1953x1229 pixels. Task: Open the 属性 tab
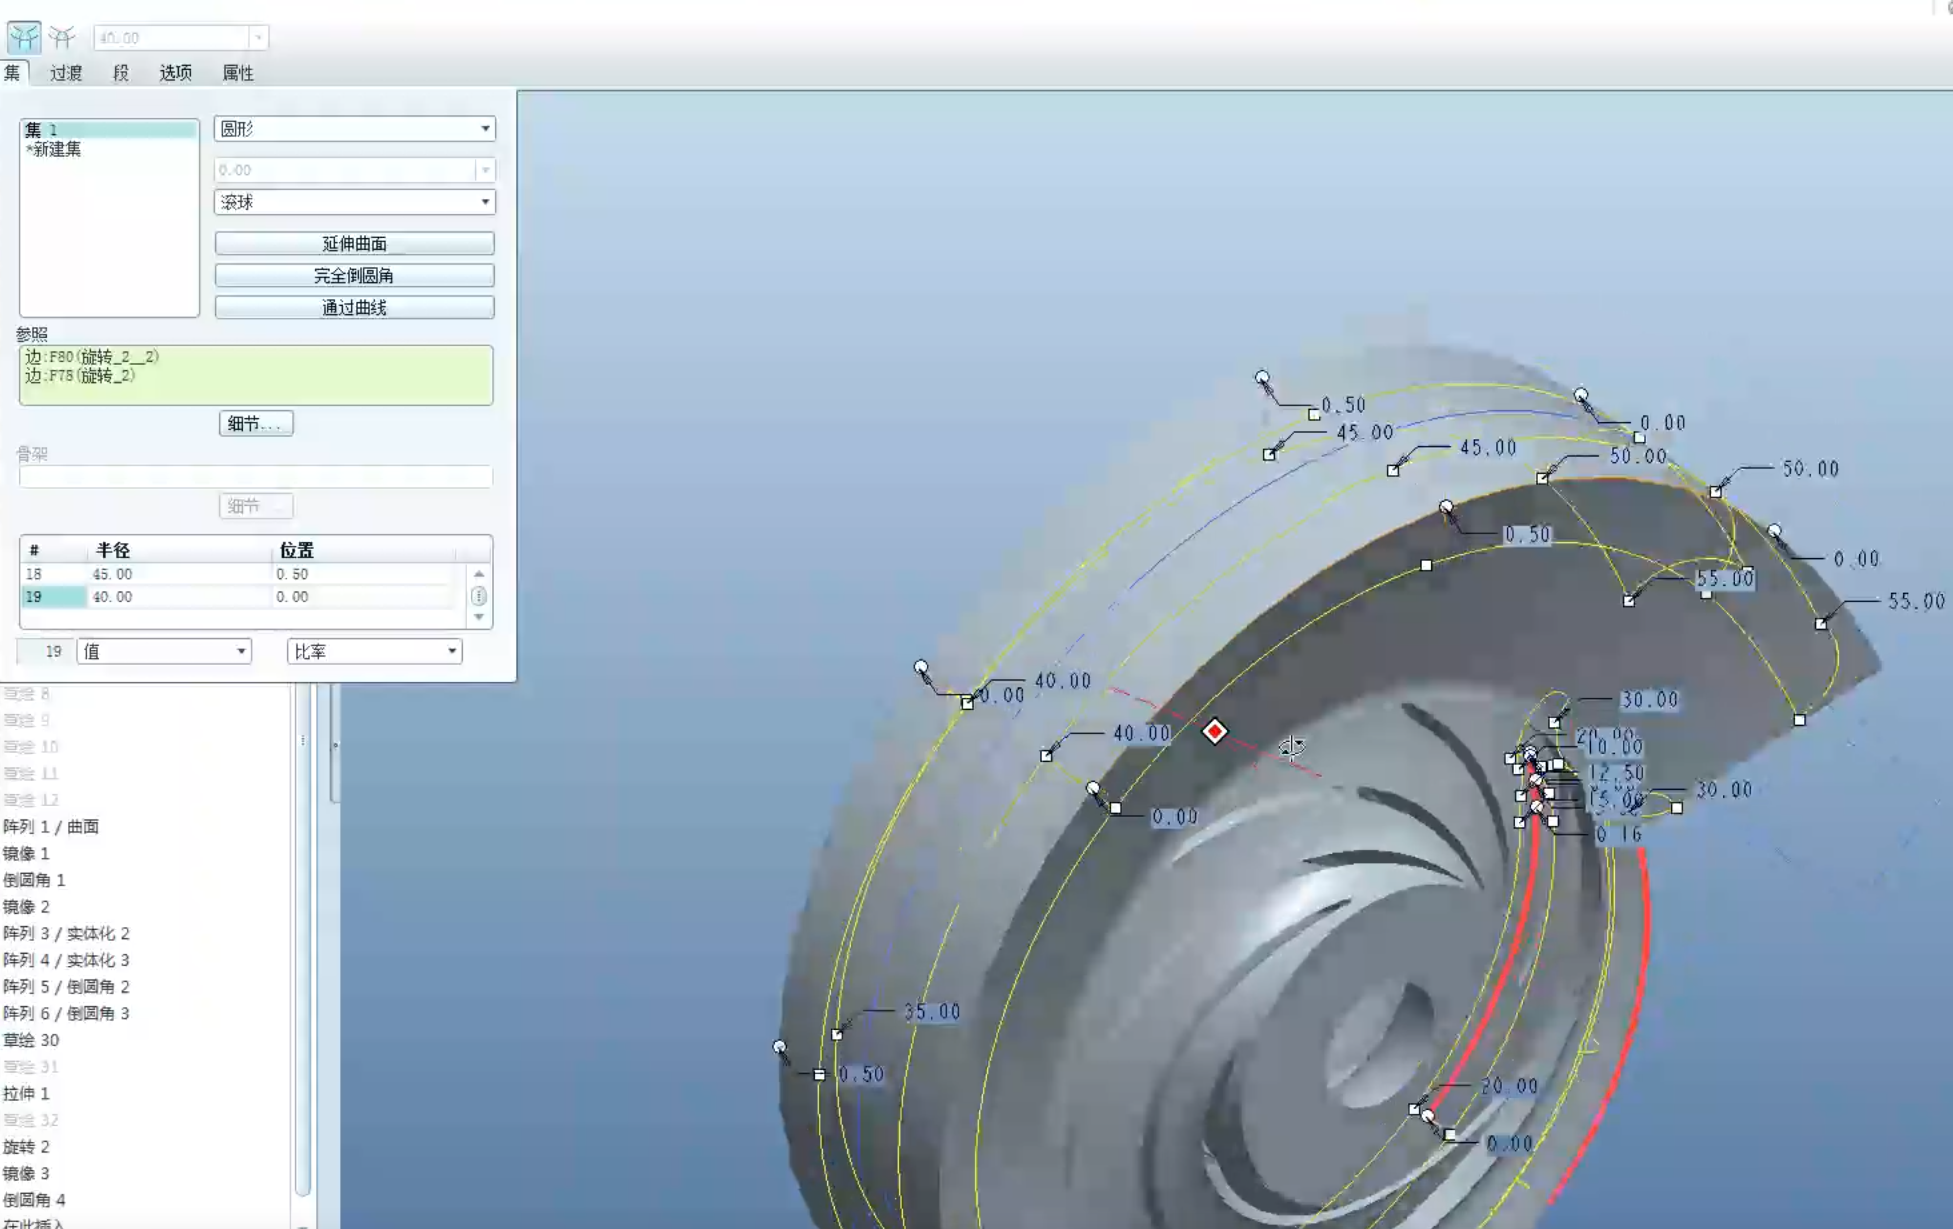tap(237, 73)
